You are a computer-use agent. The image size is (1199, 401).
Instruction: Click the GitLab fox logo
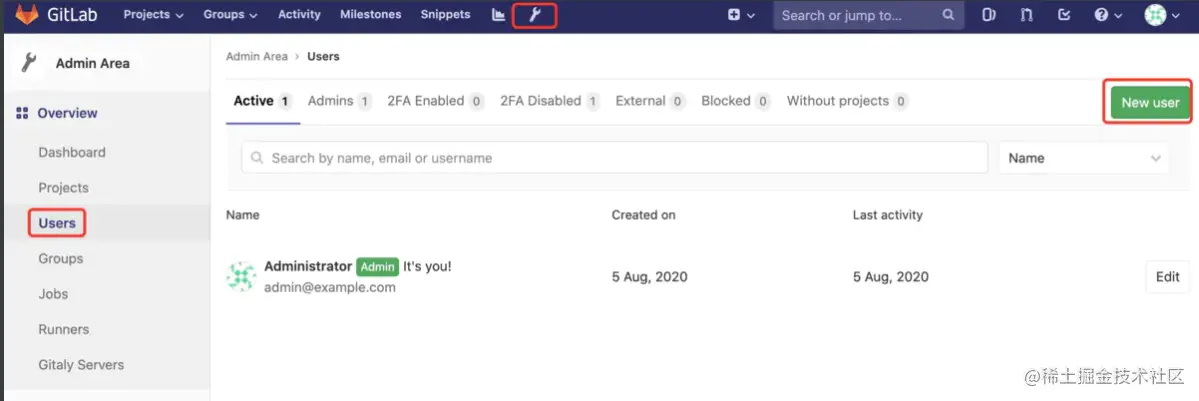point(28,15)
